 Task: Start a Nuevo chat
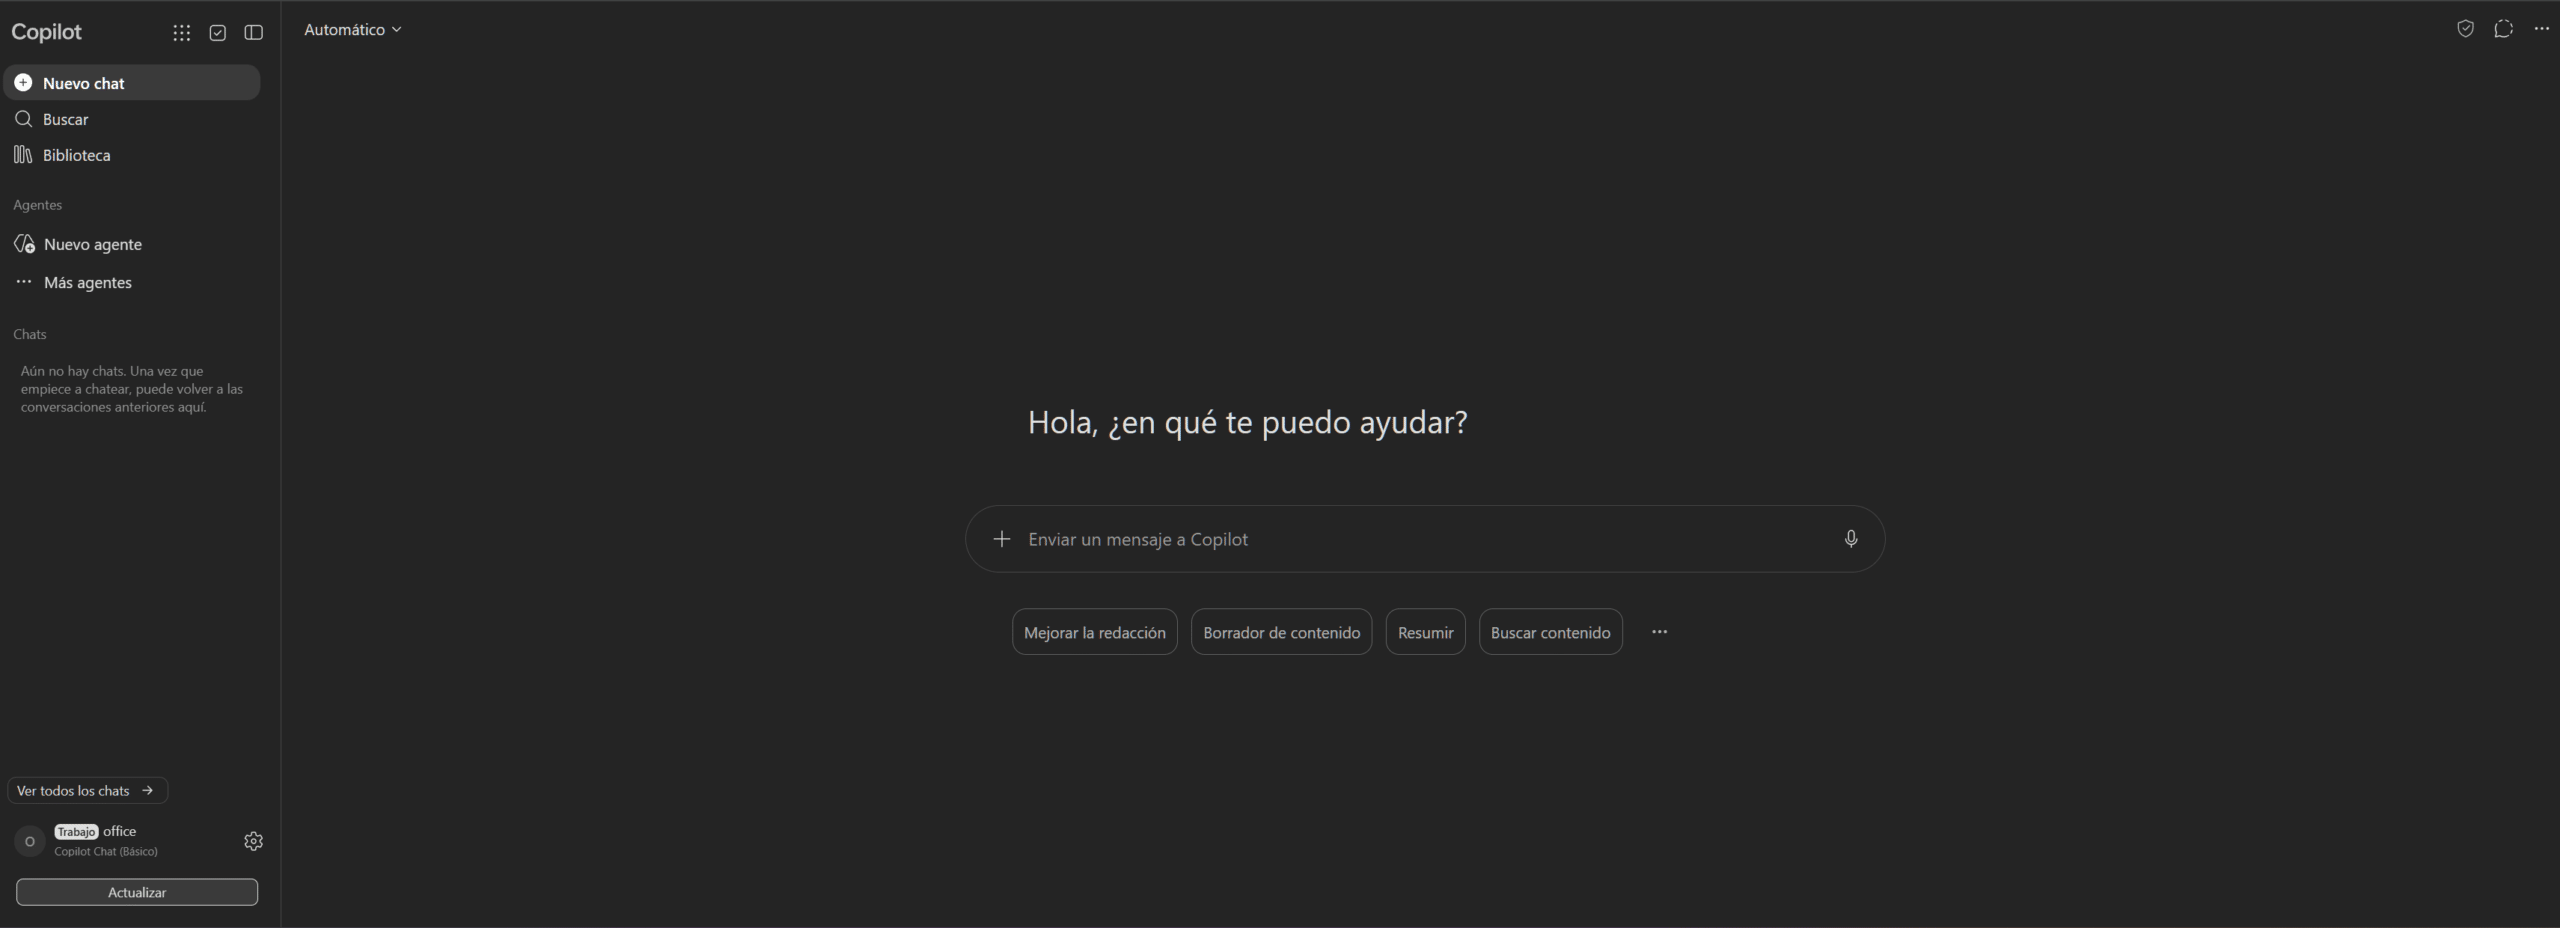(x=132, y=83)
